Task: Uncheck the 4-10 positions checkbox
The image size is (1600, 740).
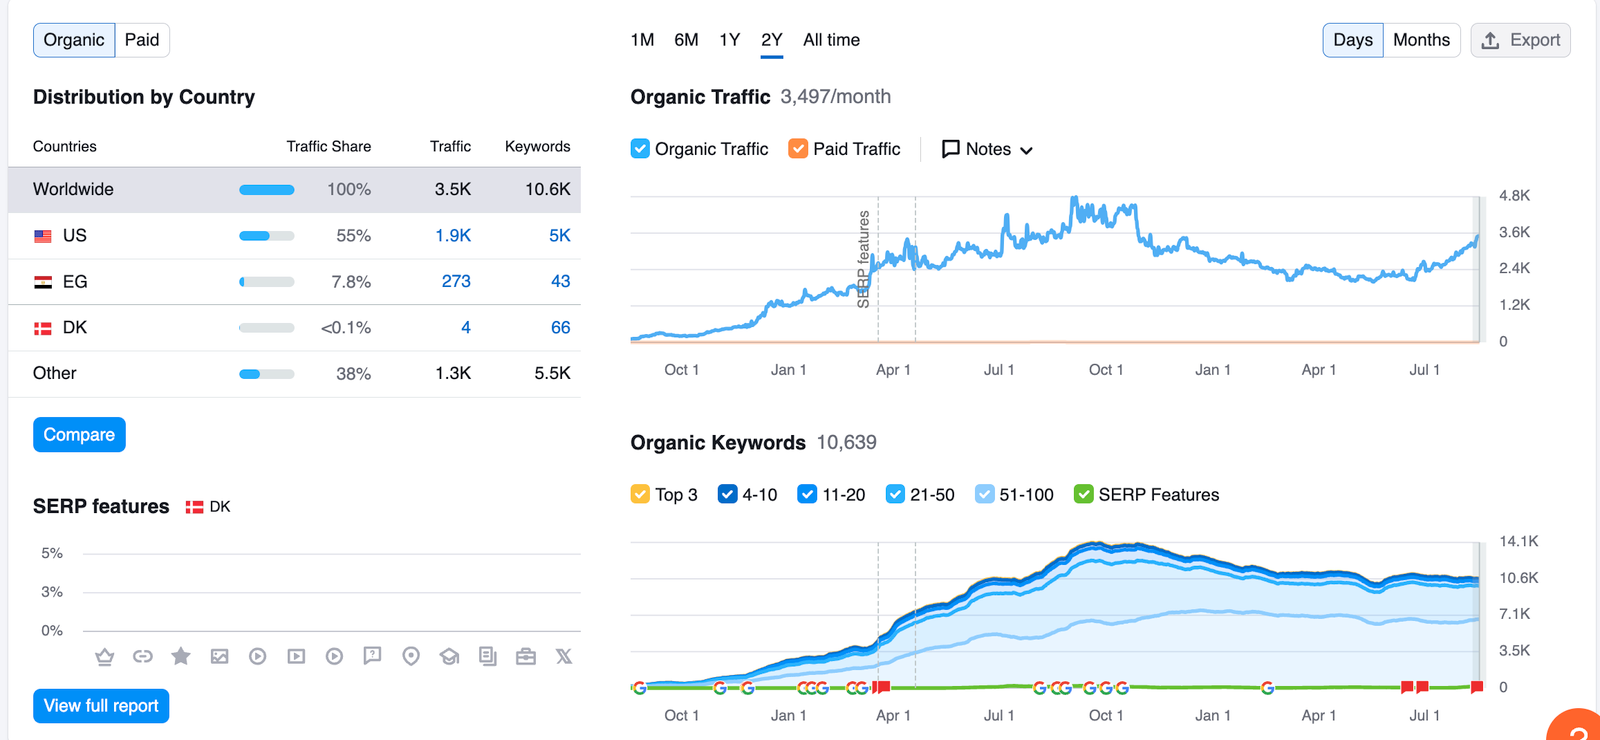Action: click(728, 494)
